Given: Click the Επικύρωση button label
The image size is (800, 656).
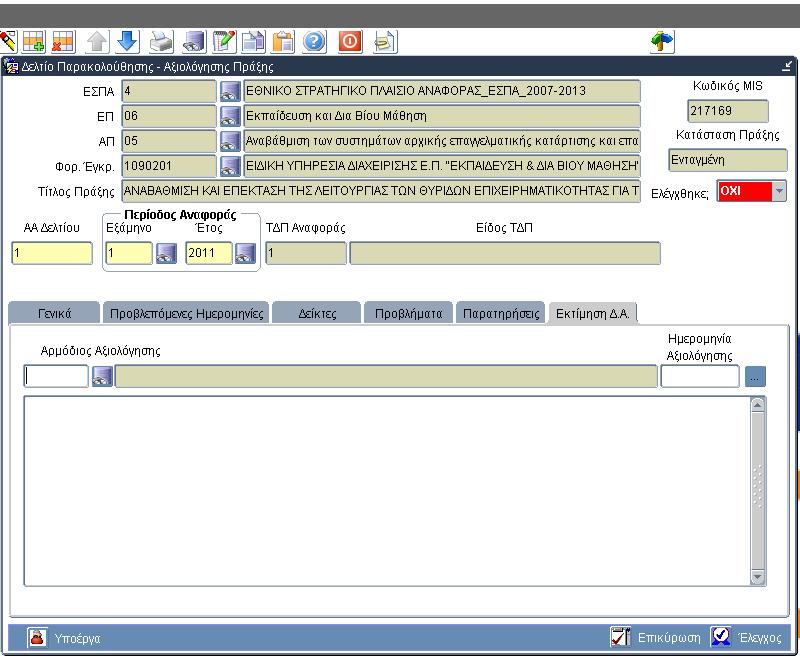Looking at the screenshot, I should [669, 638].
